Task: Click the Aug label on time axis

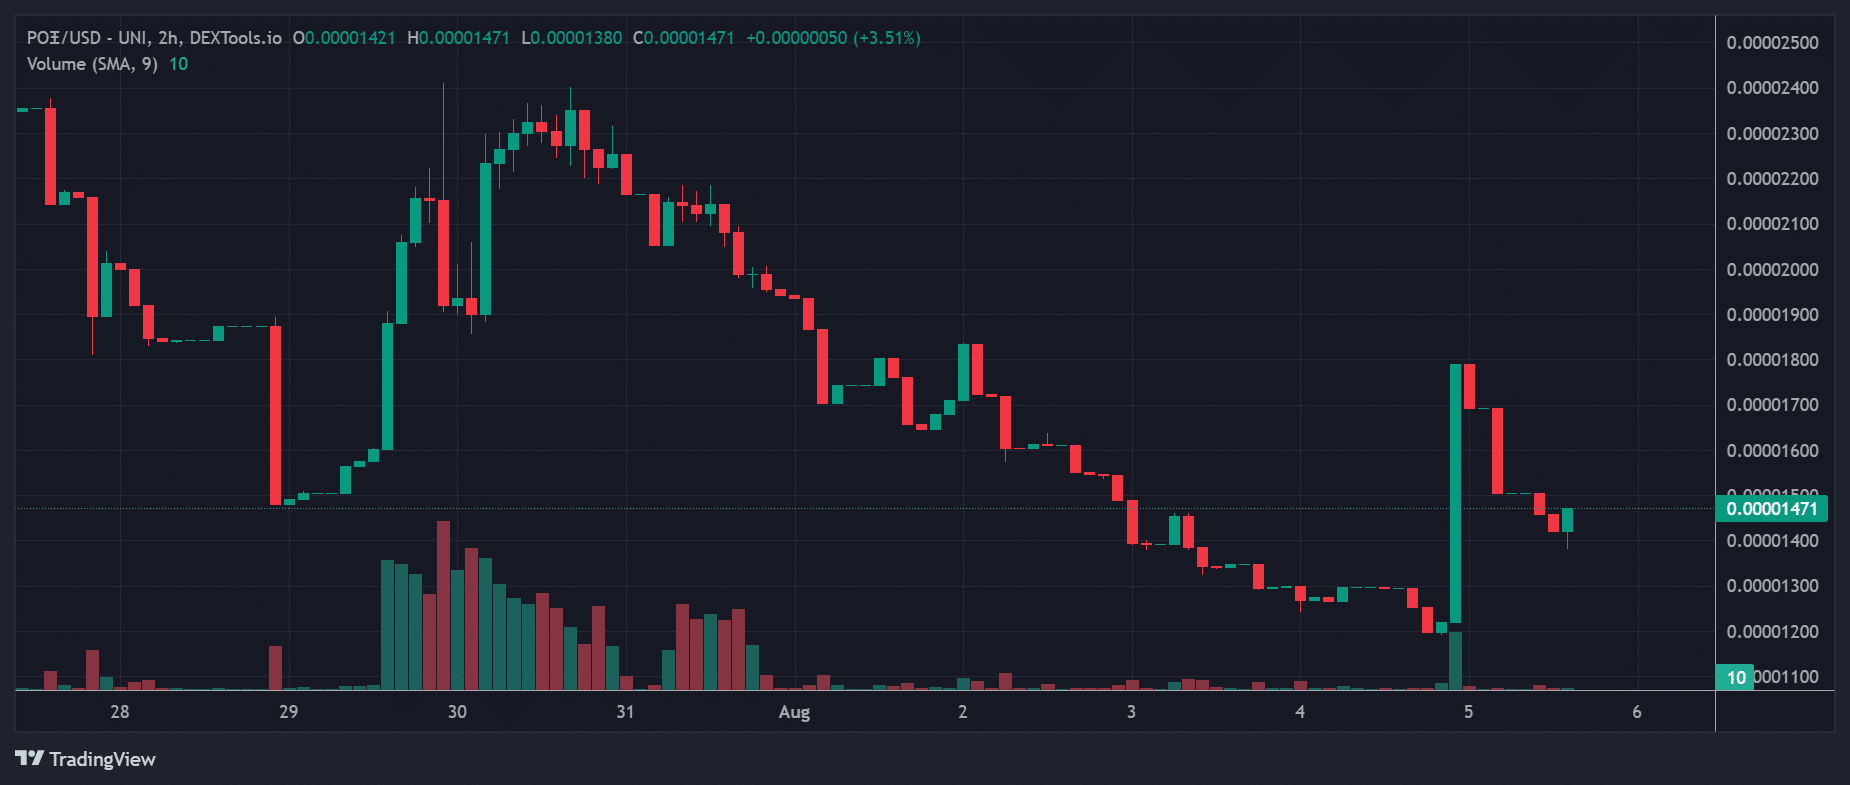Action: pyautogui.click(x=794, y=712)
